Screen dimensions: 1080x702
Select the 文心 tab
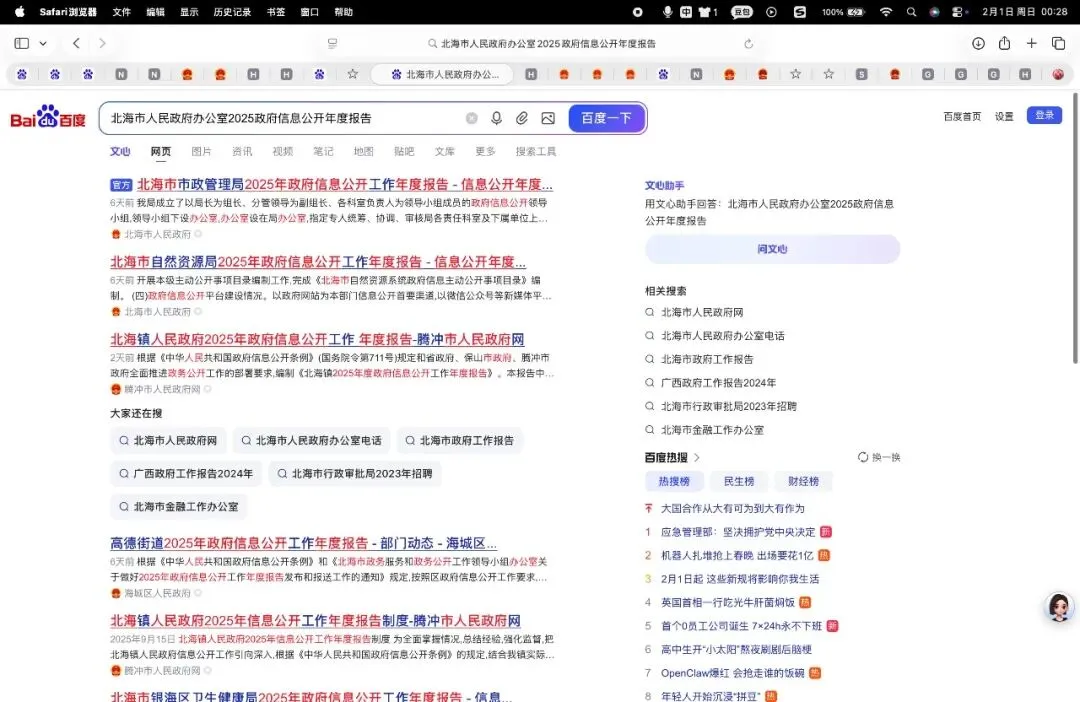pos(120,152)
